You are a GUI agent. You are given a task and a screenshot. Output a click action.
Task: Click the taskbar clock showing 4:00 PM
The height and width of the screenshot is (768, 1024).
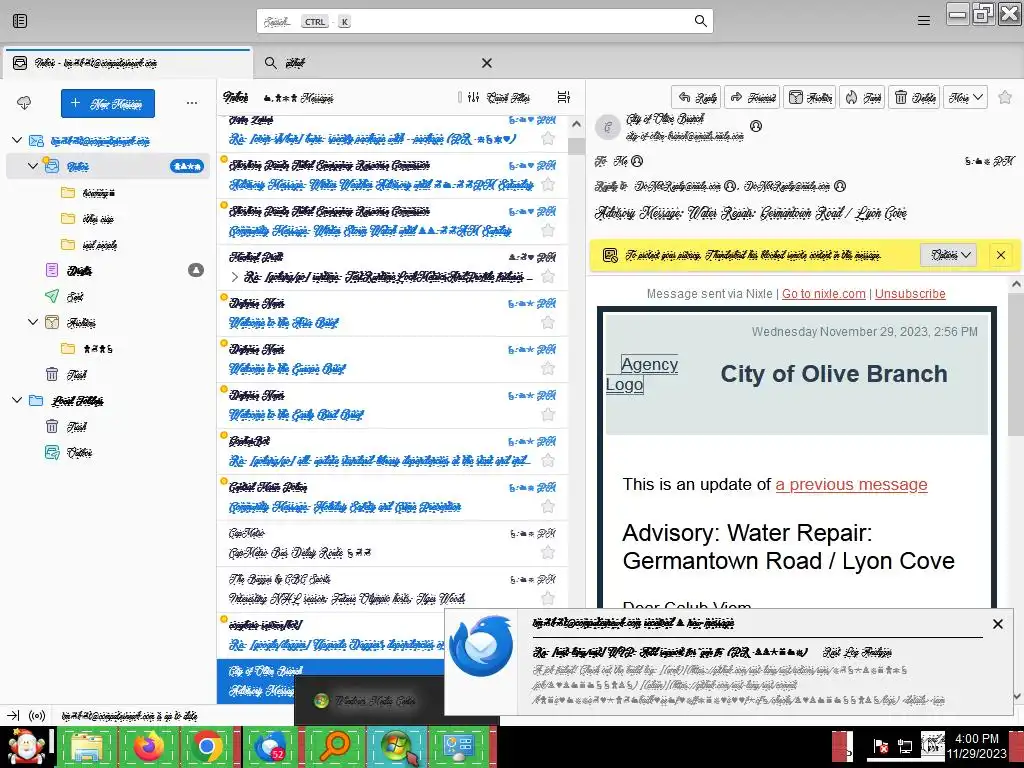(976, 746)
